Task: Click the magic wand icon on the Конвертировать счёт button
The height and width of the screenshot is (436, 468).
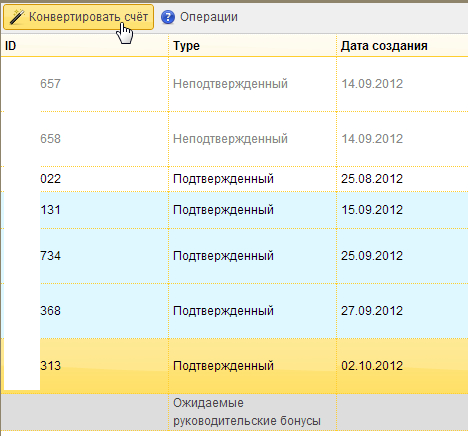Action: point(17,17)
